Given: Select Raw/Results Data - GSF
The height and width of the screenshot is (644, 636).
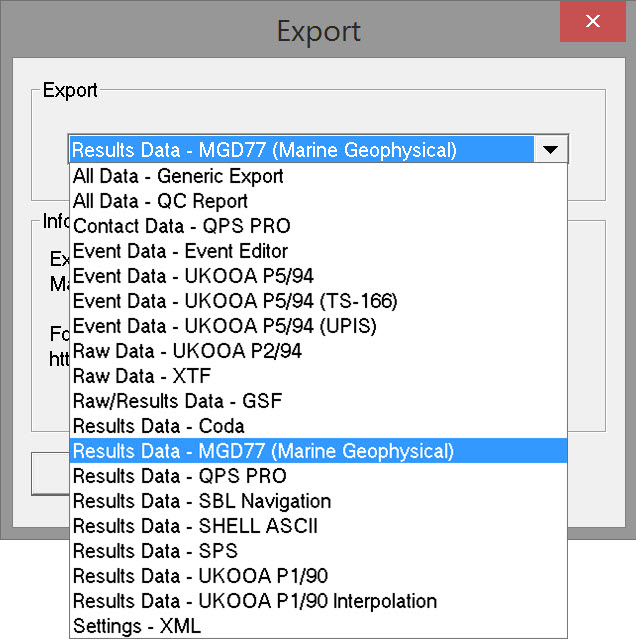Looking at the screenshot, I should [x=178, y=401].
